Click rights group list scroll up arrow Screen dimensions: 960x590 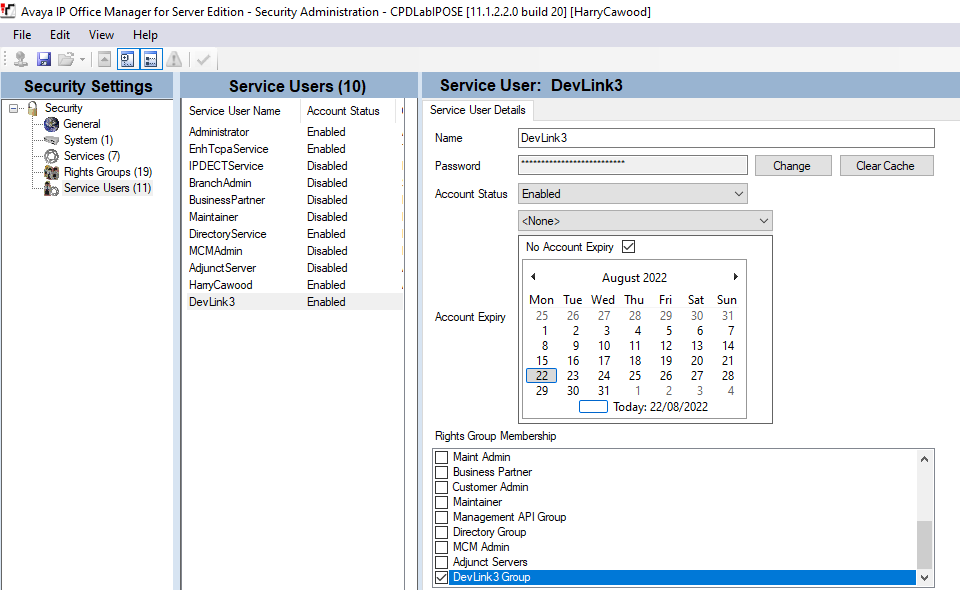(924, 458)
